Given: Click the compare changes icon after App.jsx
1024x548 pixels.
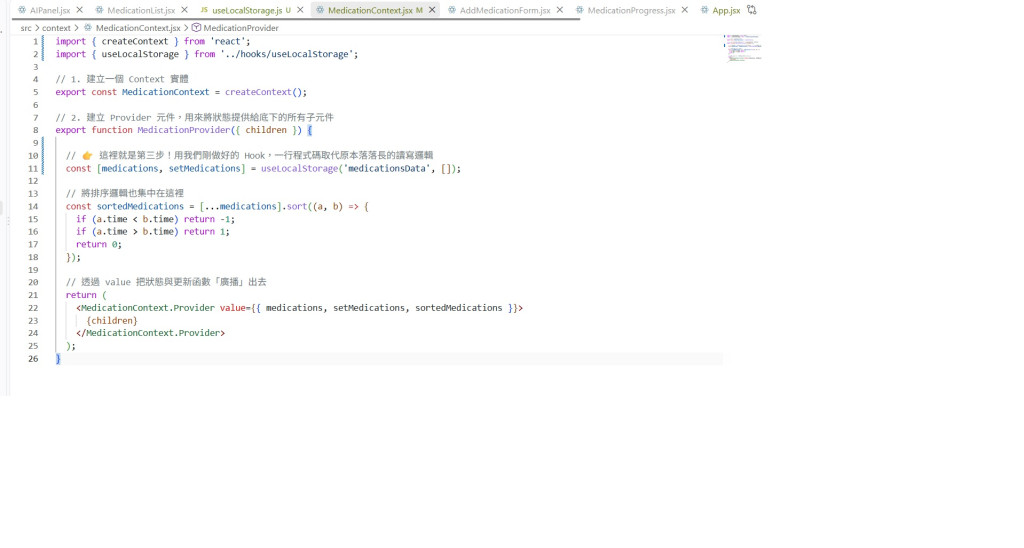Looking at the screenshot, I should click(752, 10).
